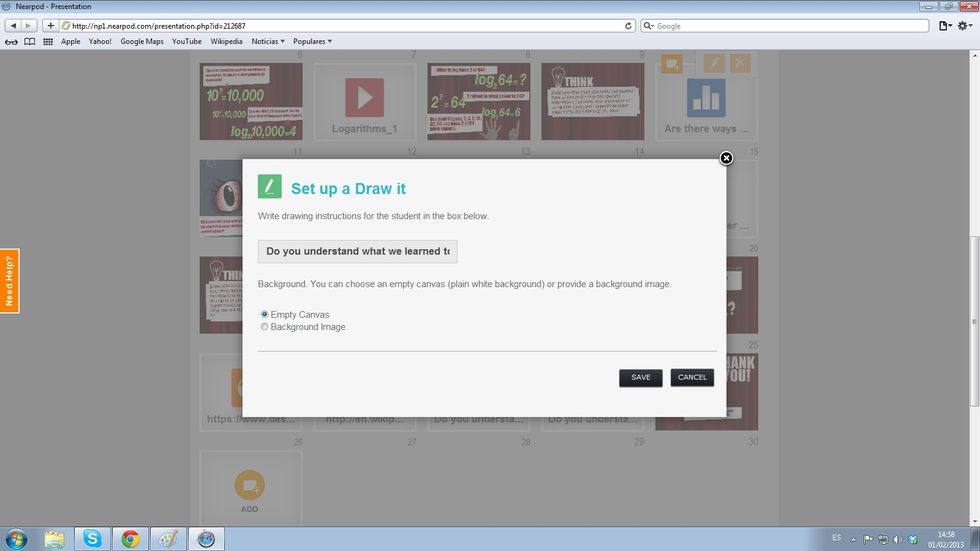Expand the Populares bookmarks dropdown
Screen dimensions: 980x551
[315, 42]
